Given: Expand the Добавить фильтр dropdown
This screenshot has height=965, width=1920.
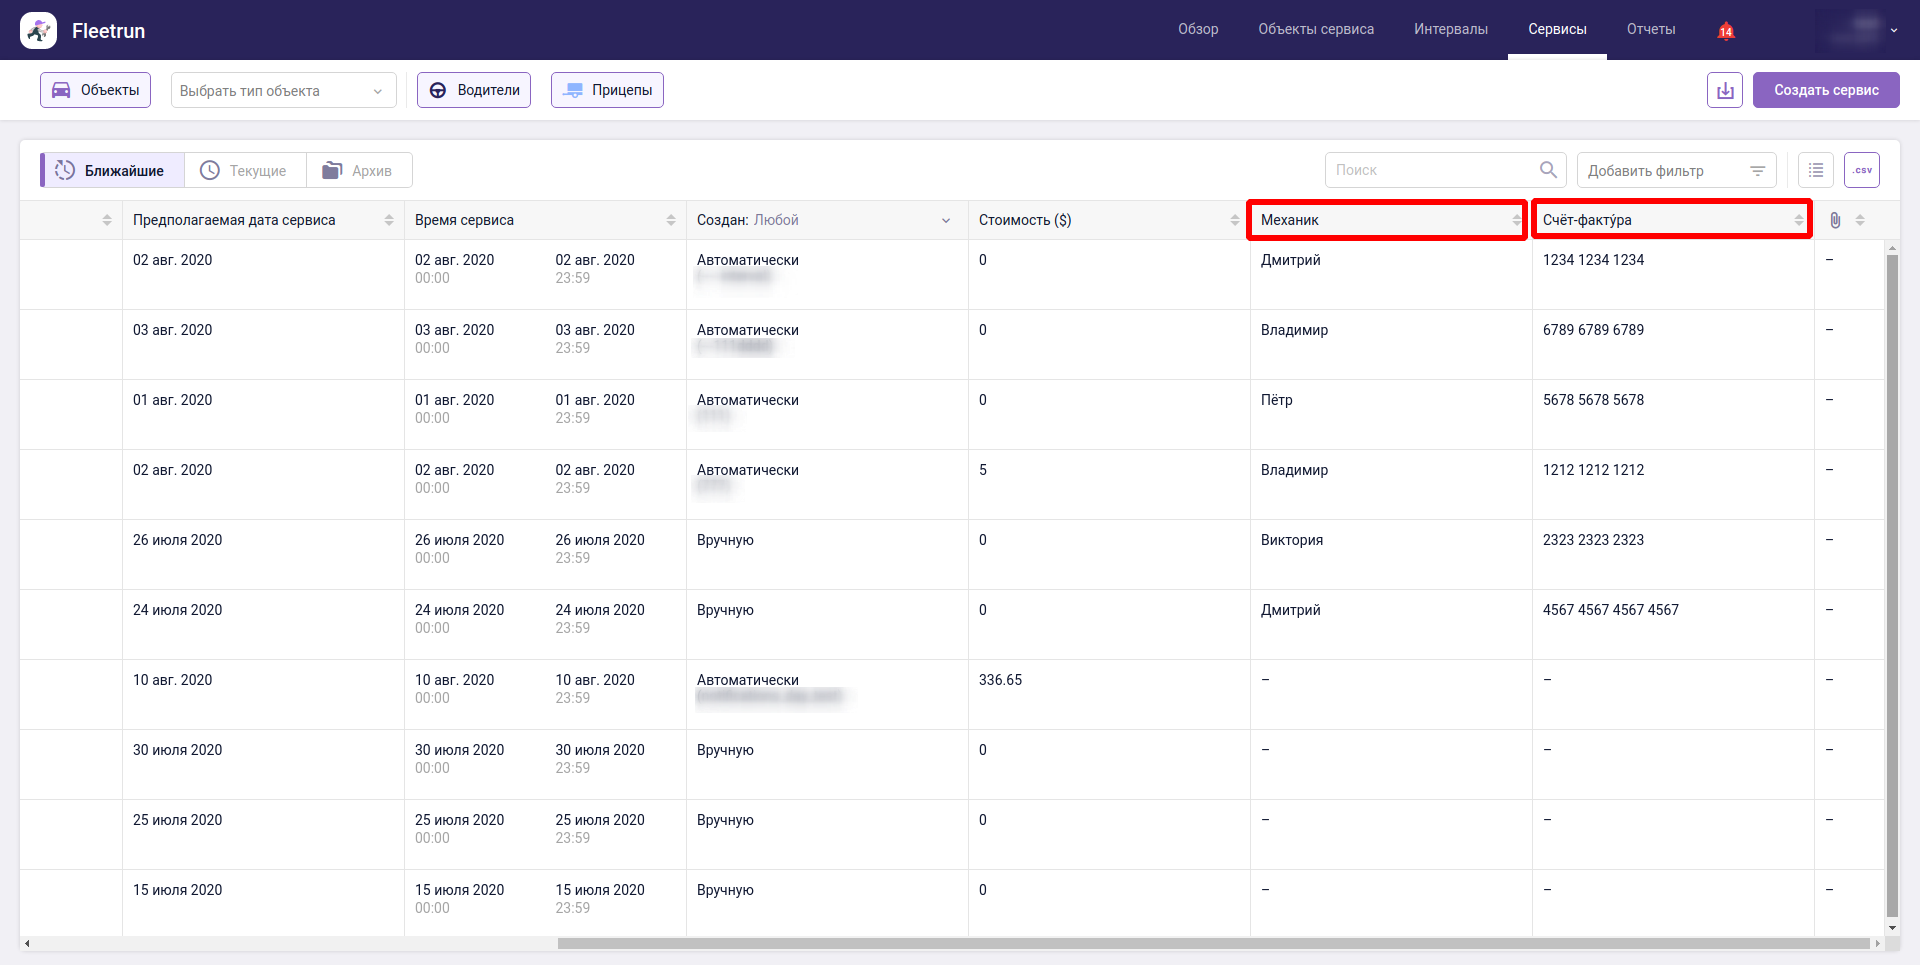Looking at the screenshot, I should pos(1676,170).
